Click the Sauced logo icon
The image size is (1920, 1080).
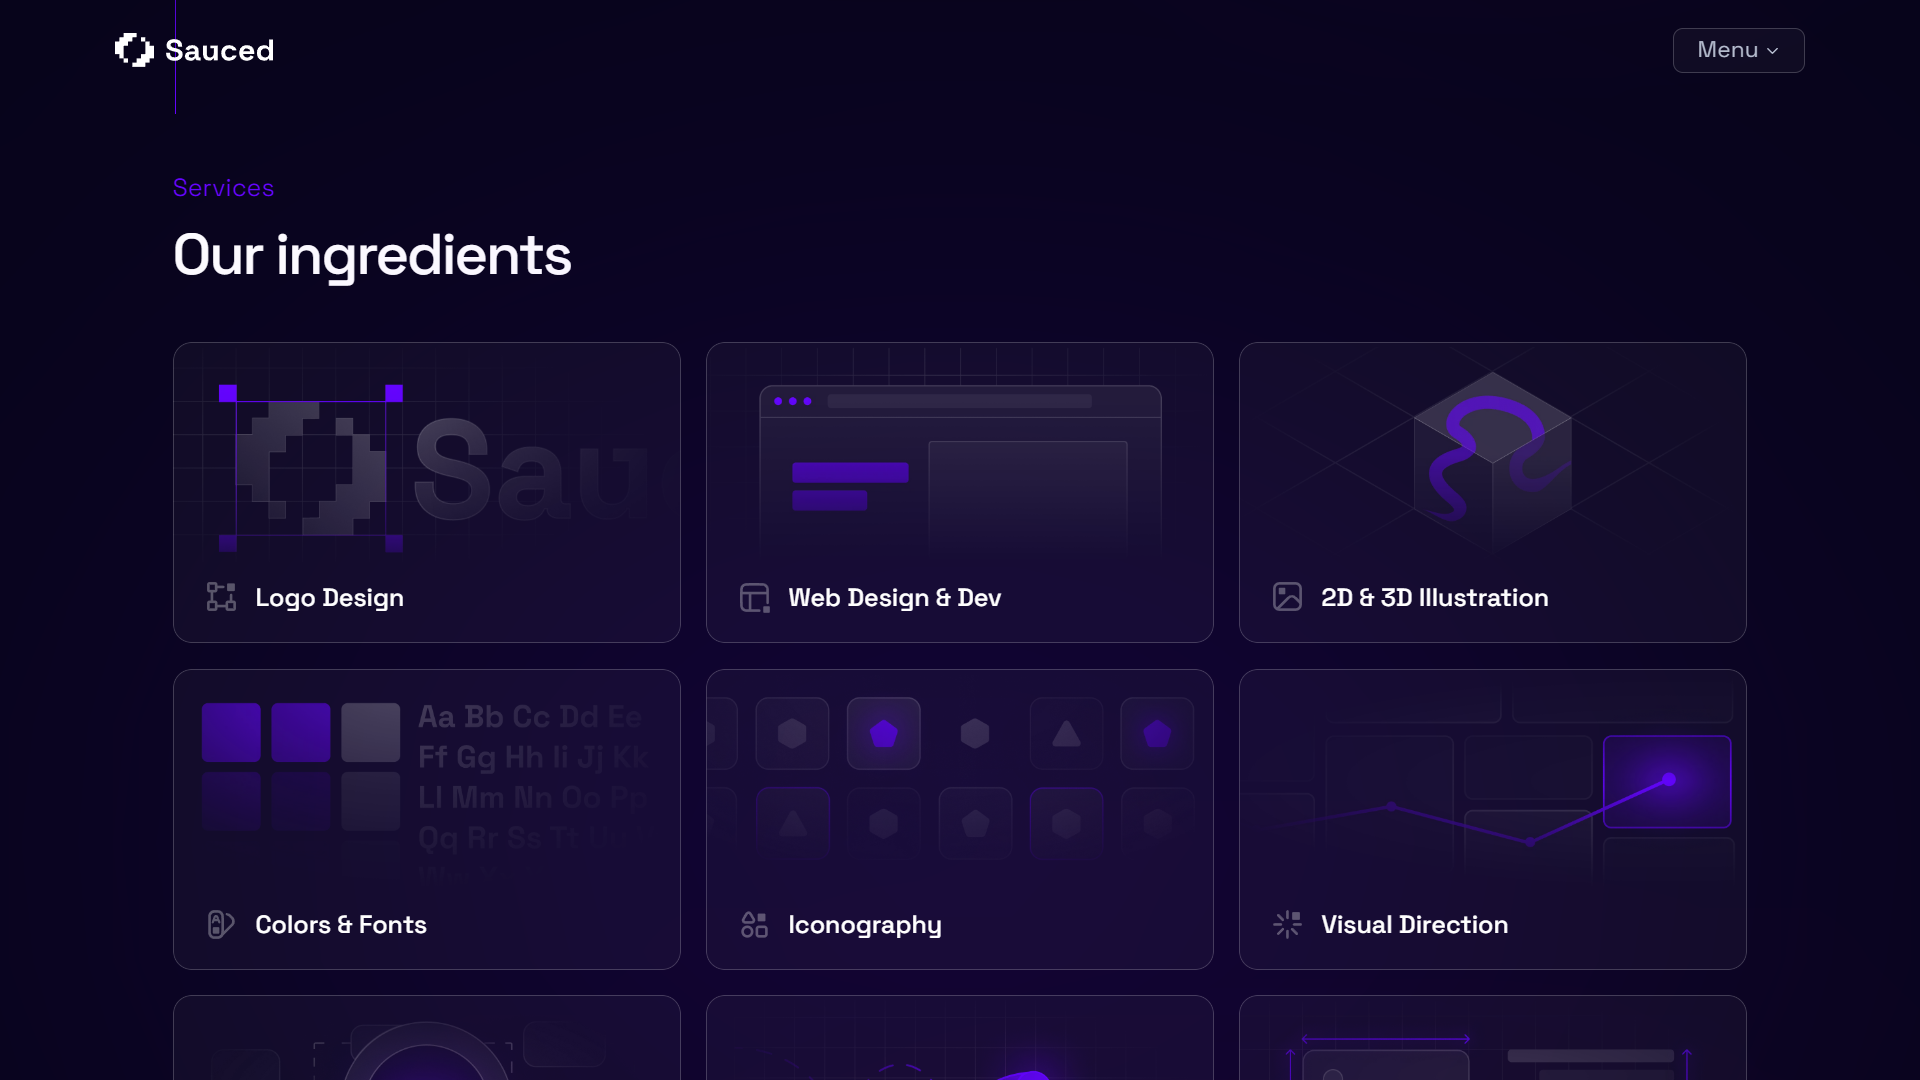pyautogui.click(x=134, y=50)
